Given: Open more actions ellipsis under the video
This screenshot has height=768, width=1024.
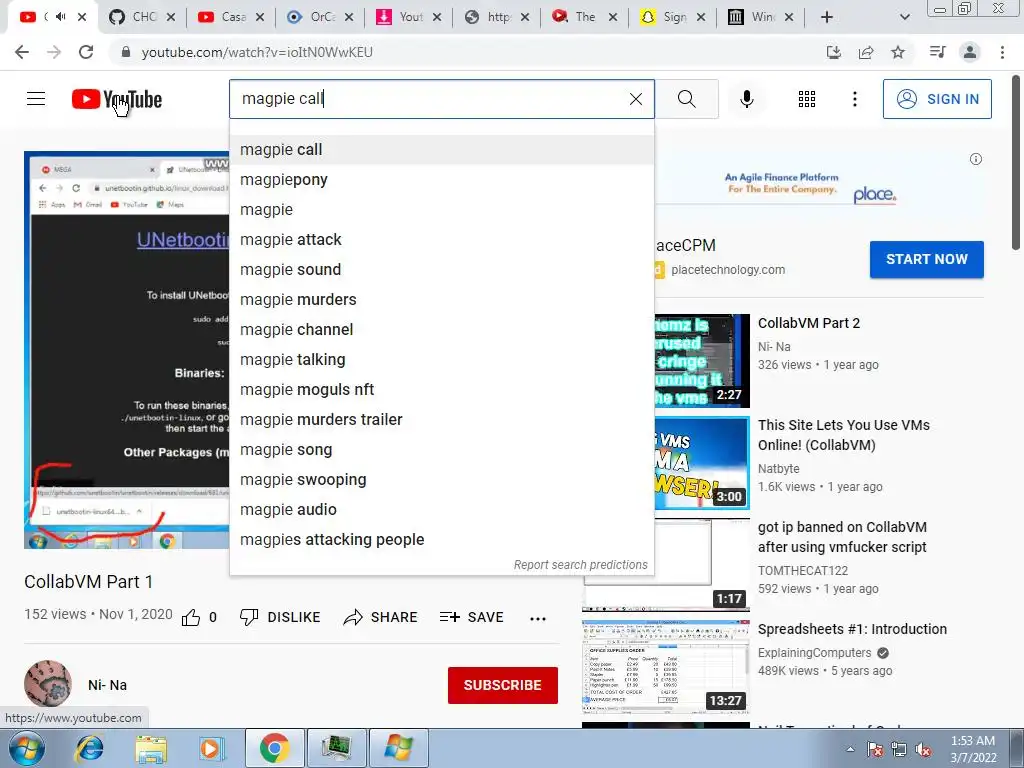Looking at the screenshot, I should click(537, 618).
